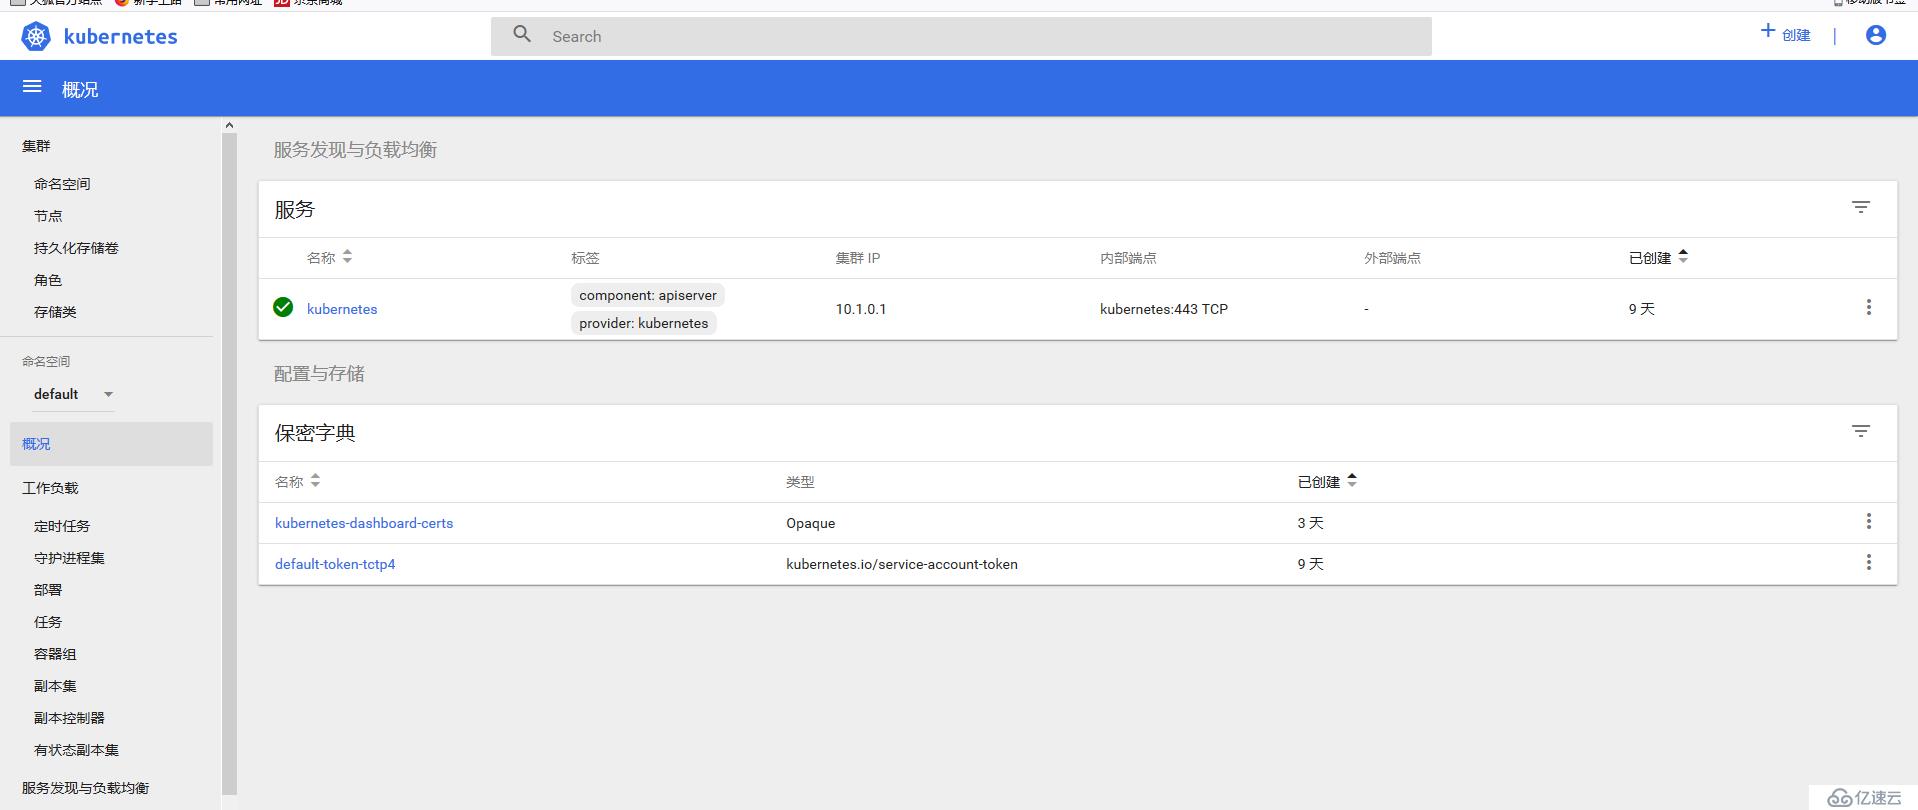Click the provider: kubernetes label chip
Screen dimensions: 1918x810
(644, 323)
